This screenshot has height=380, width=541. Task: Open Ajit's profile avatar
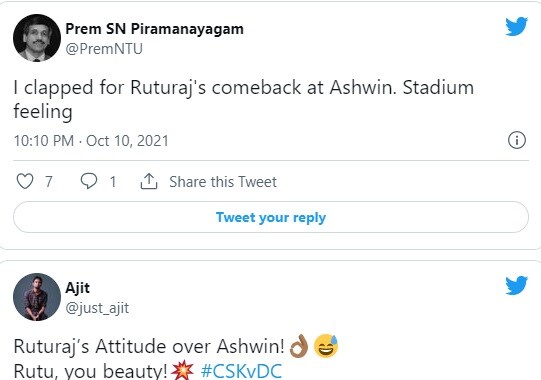[37, 297]
